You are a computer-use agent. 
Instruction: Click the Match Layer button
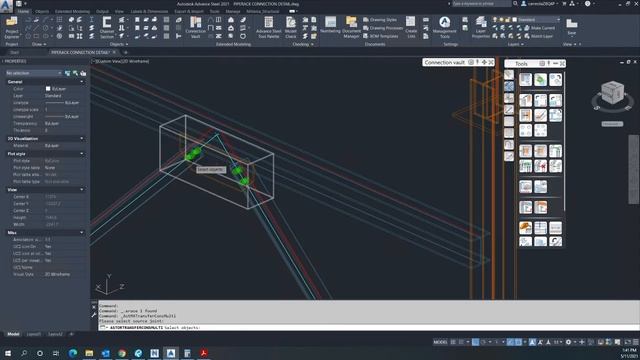538,36
